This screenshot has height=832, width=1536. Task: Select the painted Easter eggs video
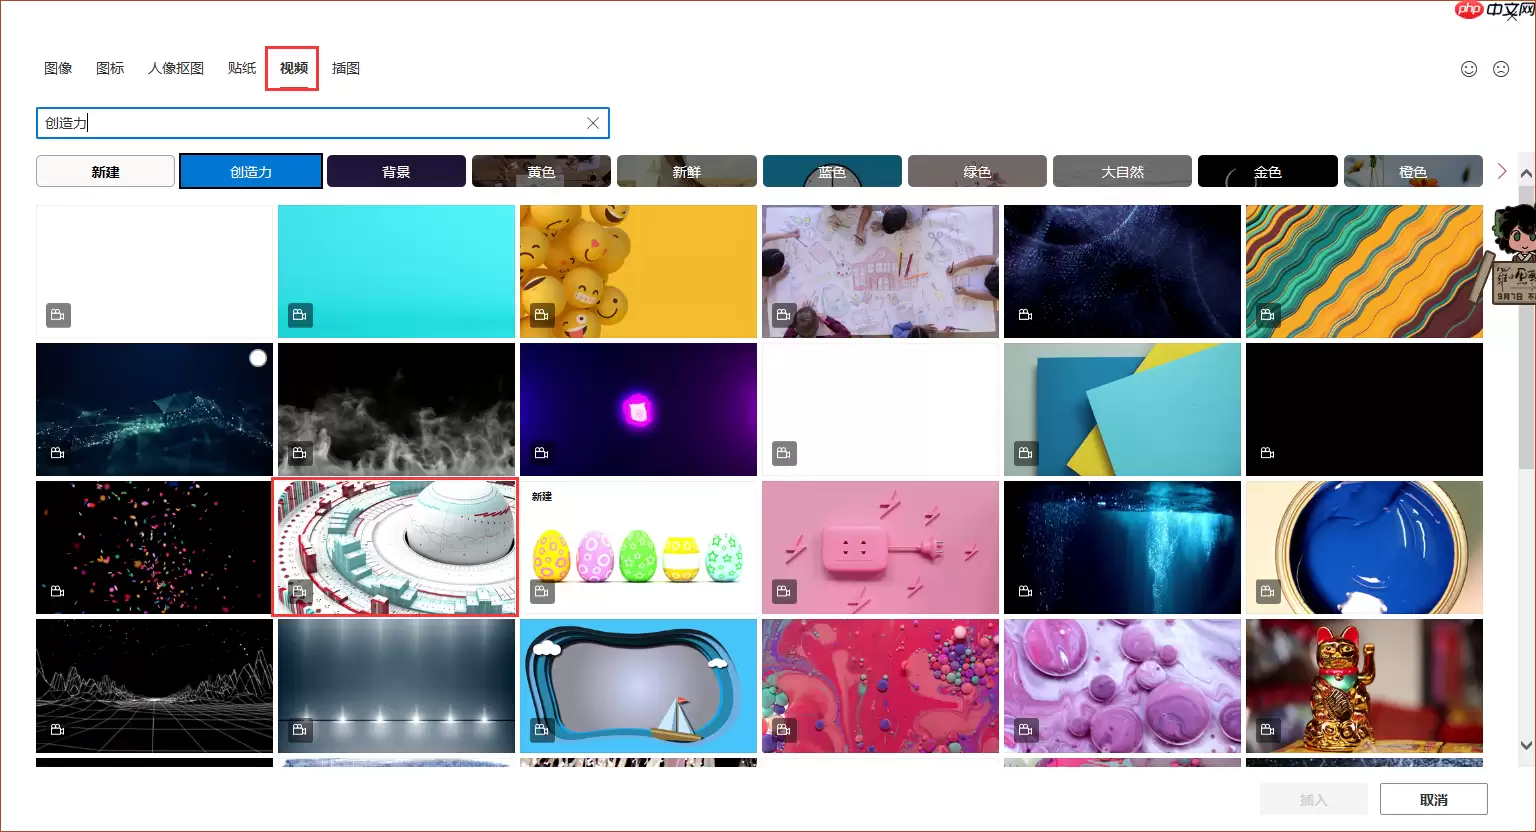point(638,547)
